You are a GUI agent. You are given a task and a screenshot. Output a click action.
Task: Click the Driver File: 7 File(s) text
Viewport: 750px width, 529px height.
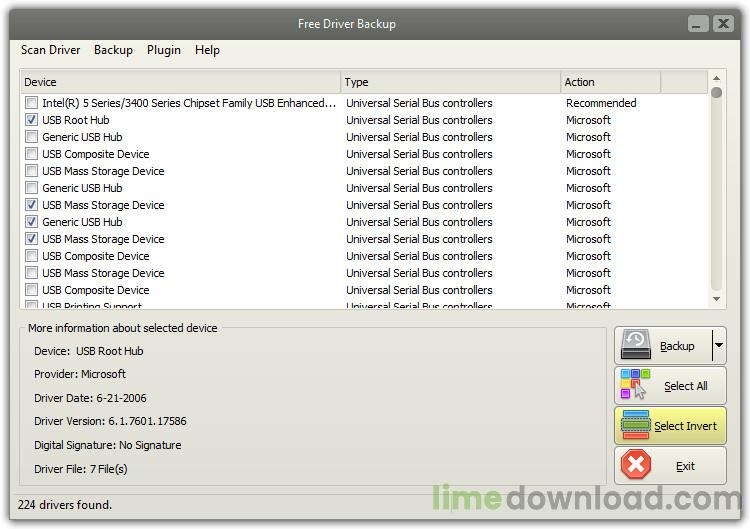81,469
